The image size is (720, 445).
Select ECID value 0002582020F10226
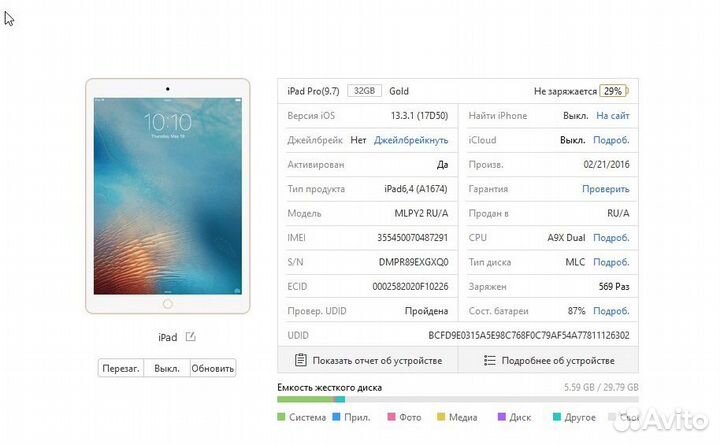(x=410, y=287)
